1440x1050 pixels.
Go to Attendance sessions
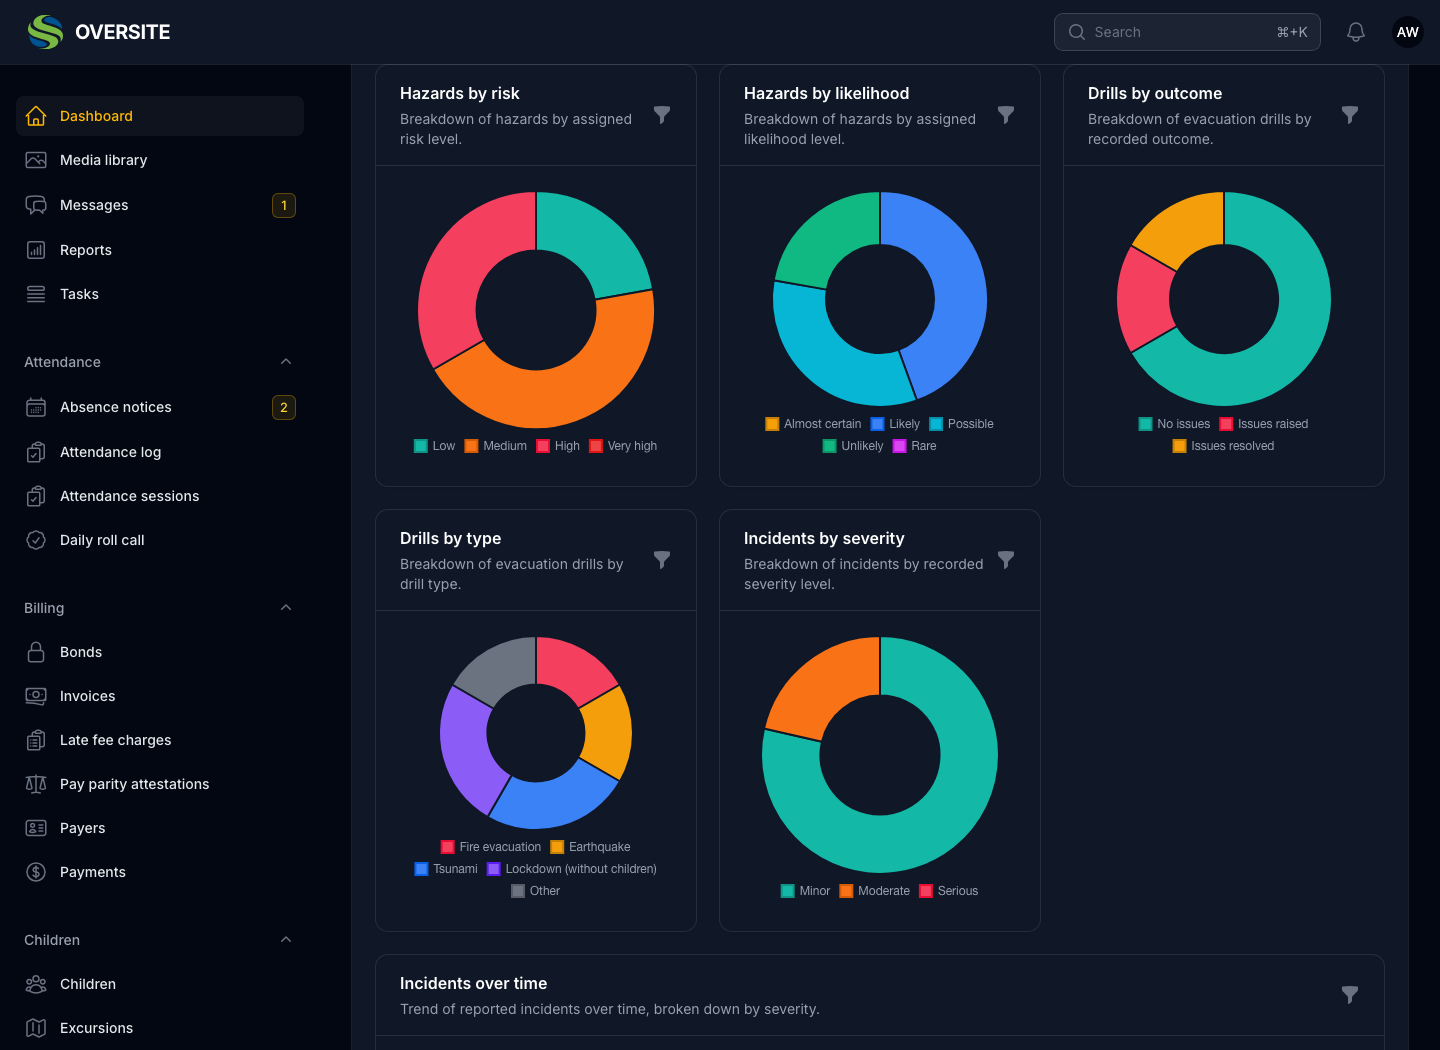point(160,496)
